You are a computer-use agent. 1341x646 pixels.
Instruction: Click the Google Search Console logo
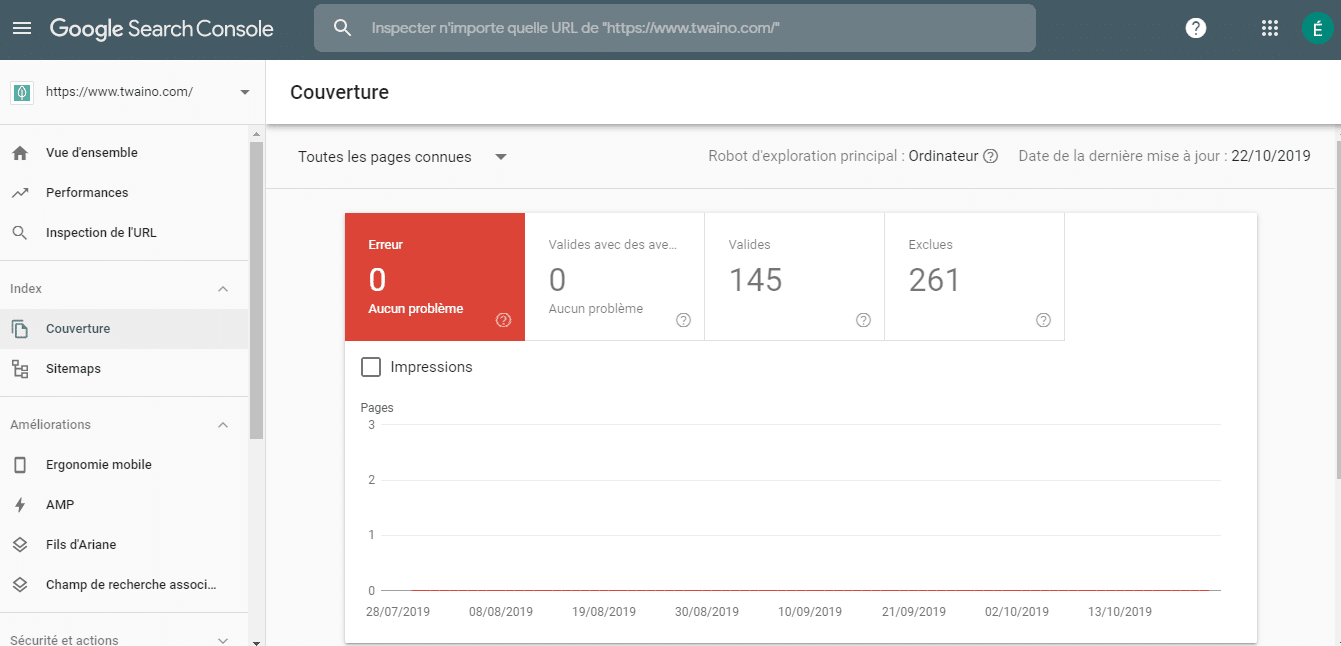click(x=162, y=29)
